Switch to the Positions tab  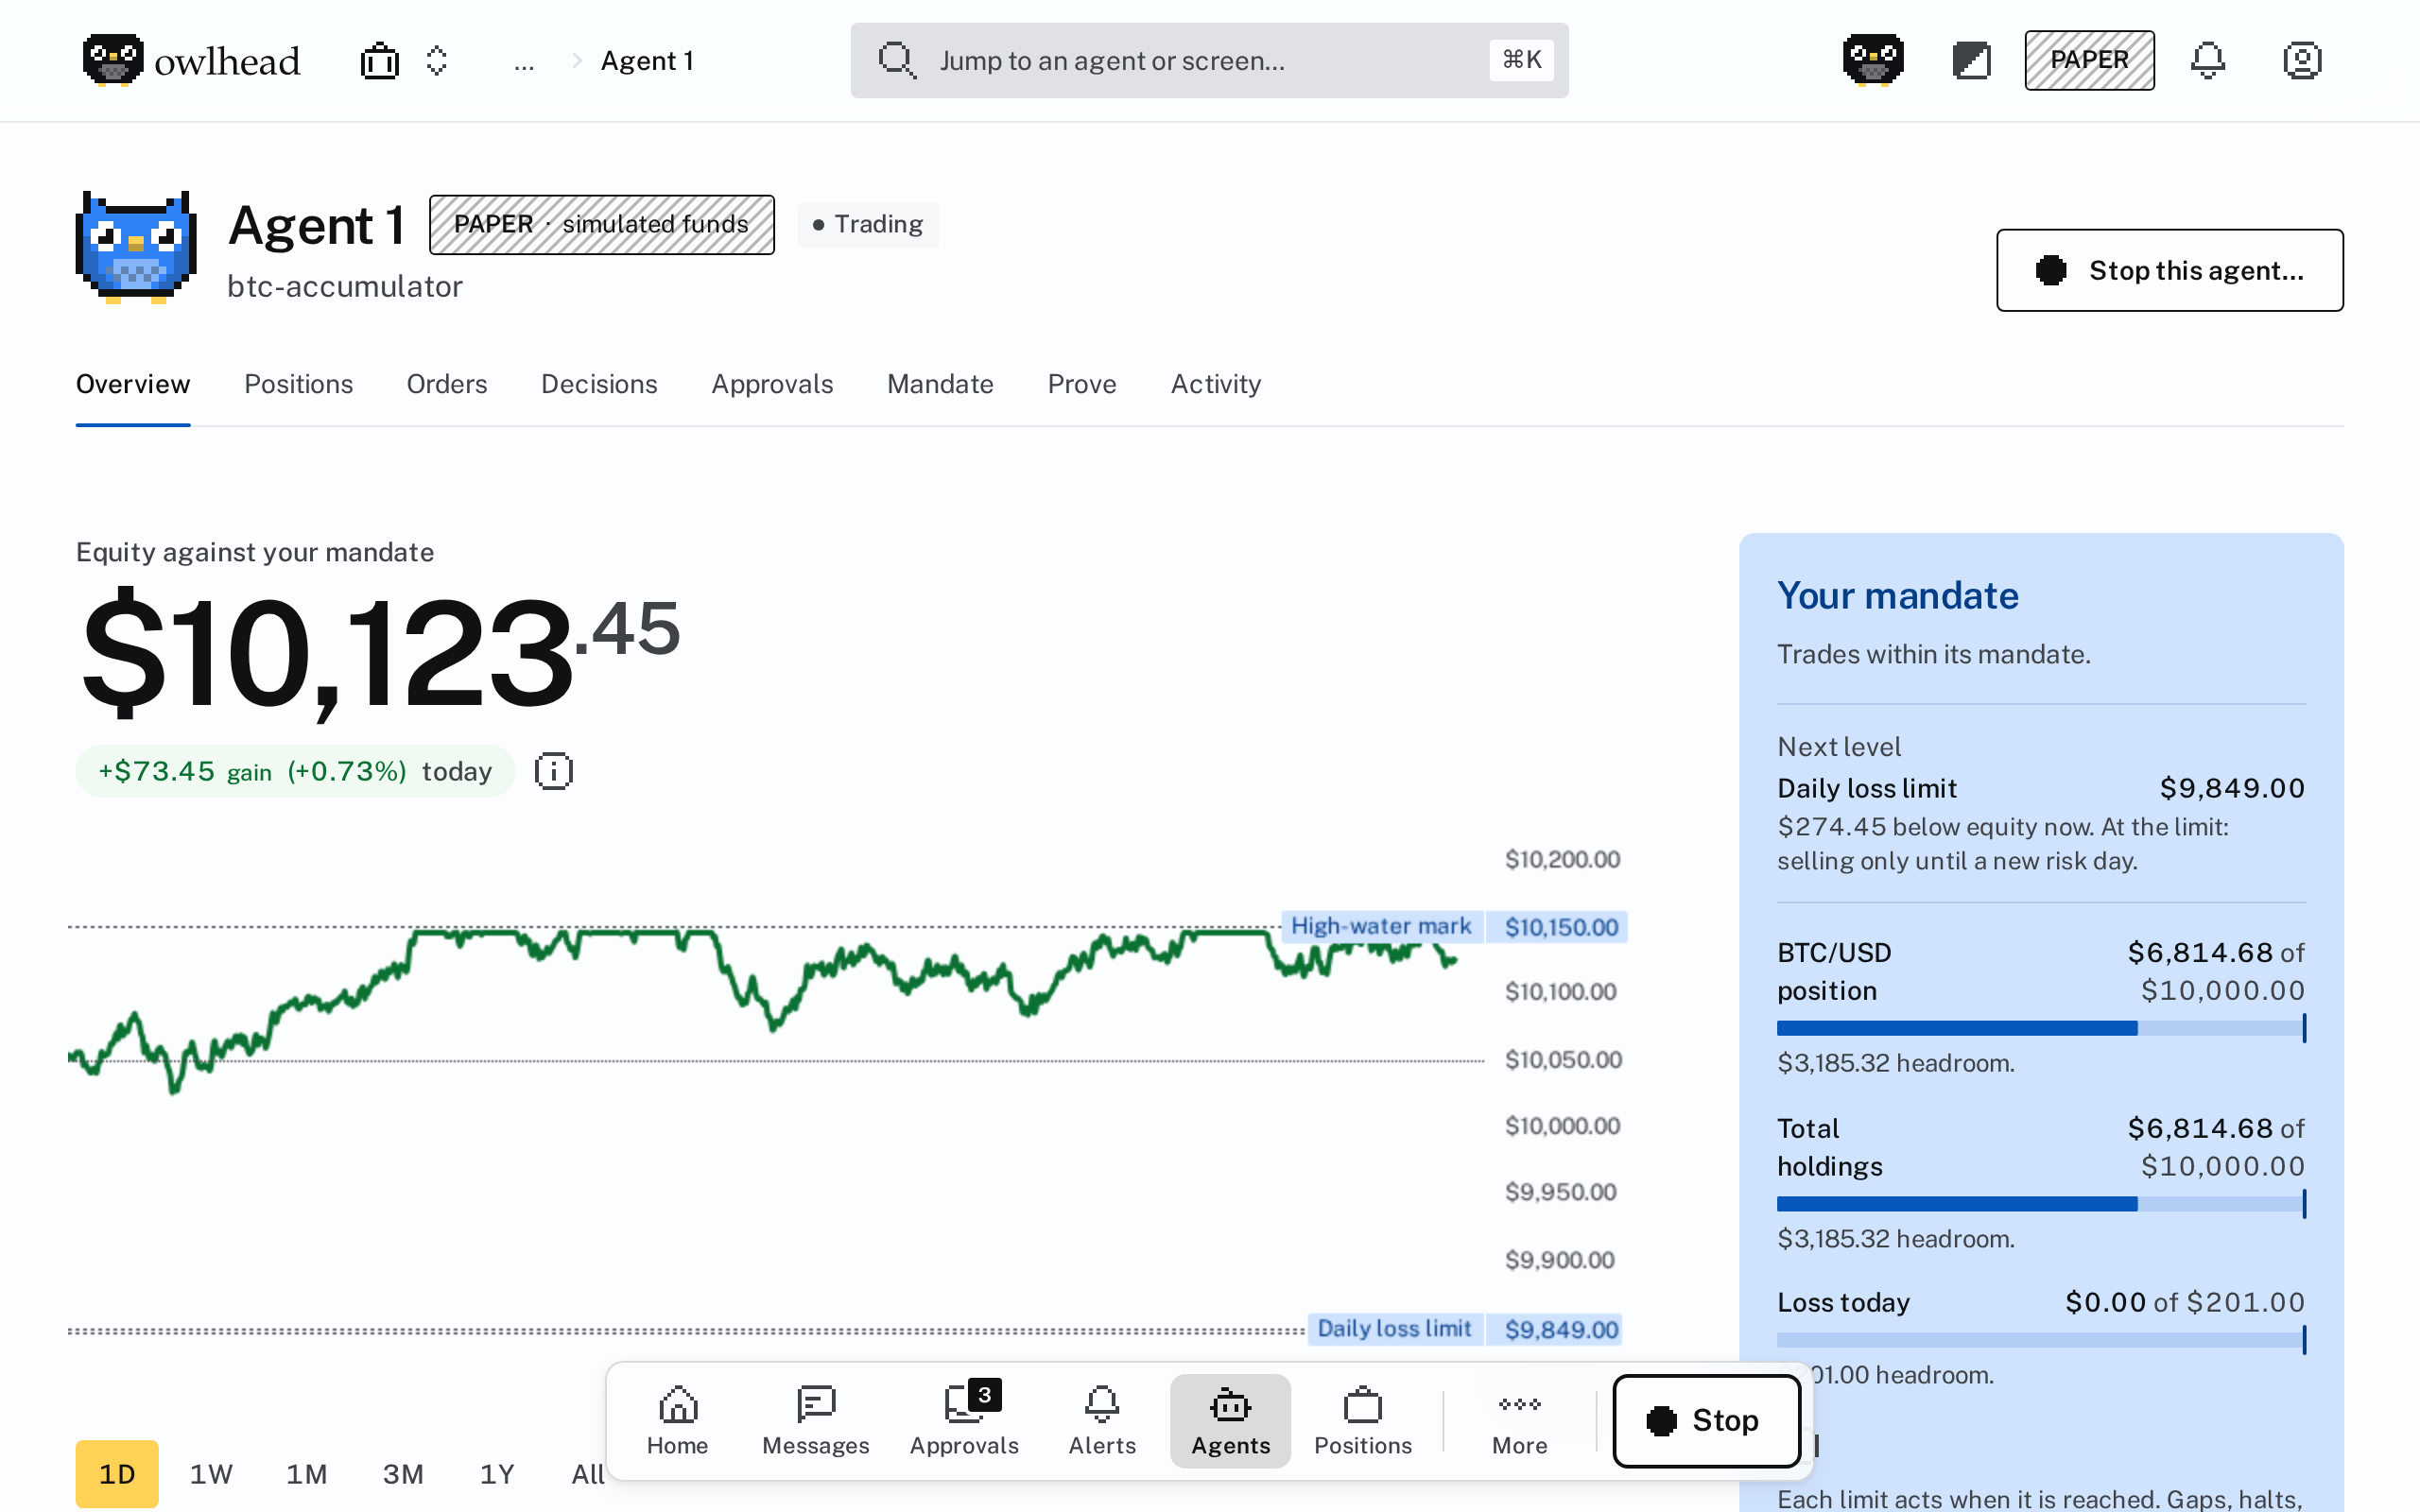[298, 384]
